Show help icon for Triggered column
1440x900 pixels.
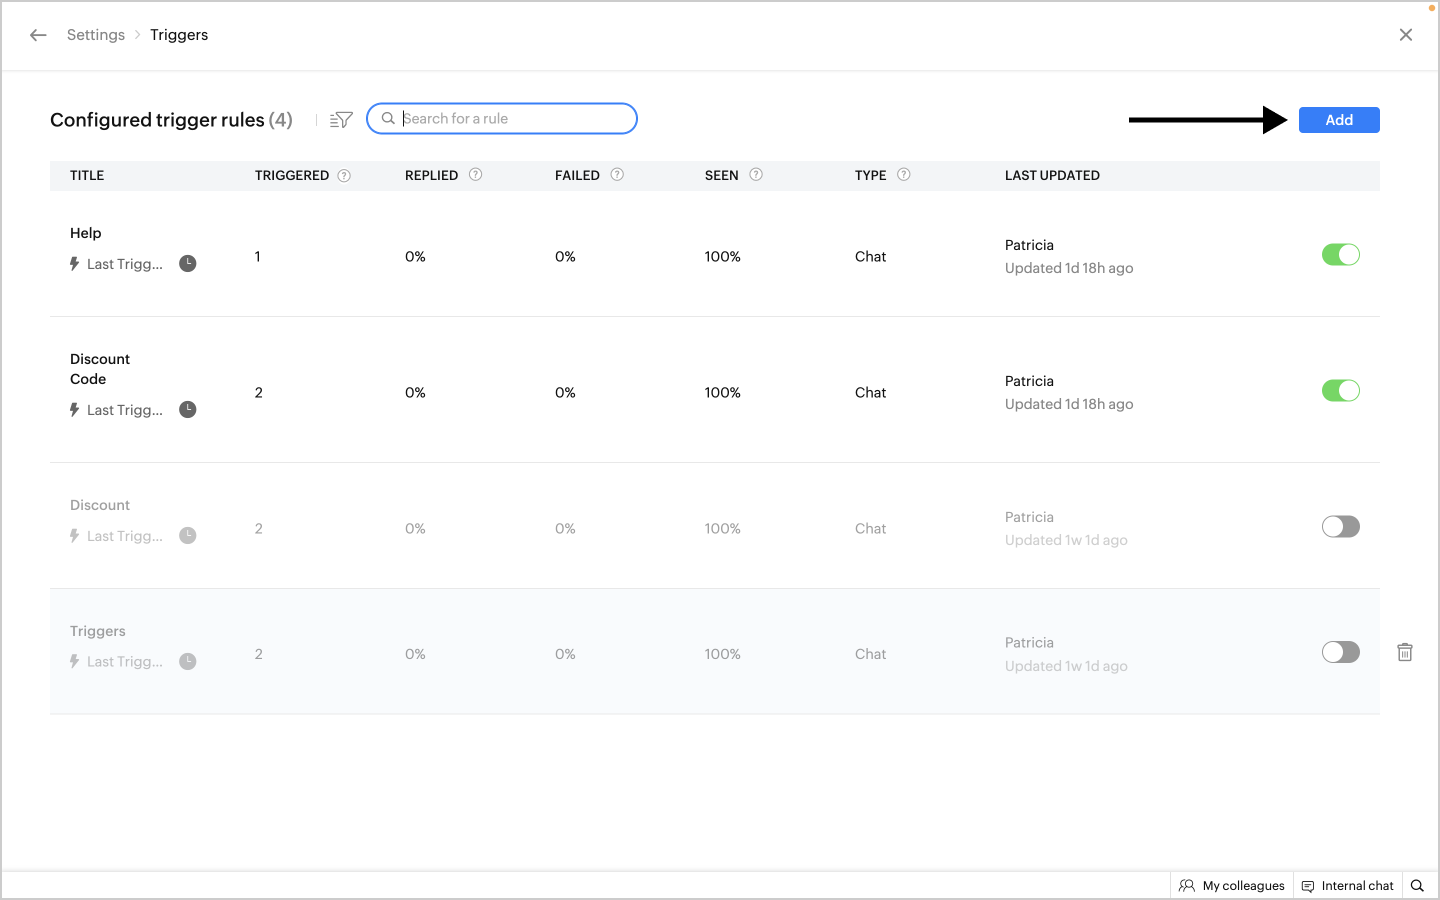click(344, 175)
